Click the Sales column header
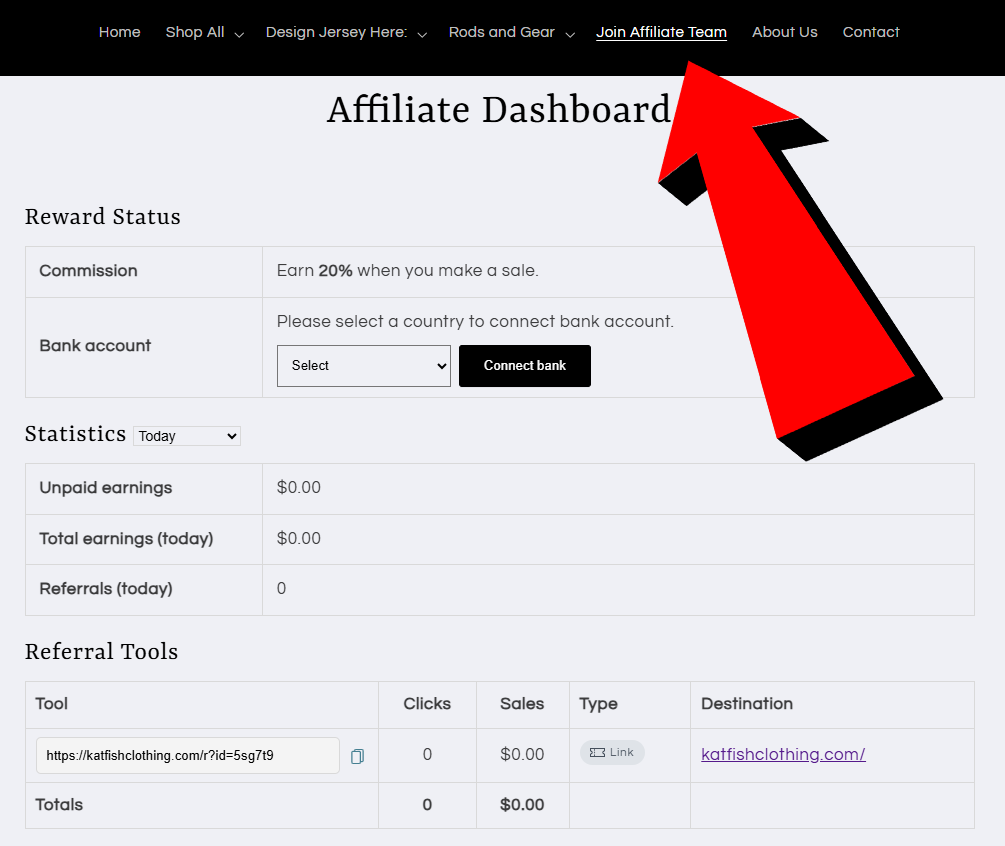1005x846 pixels. click(522, 704)
